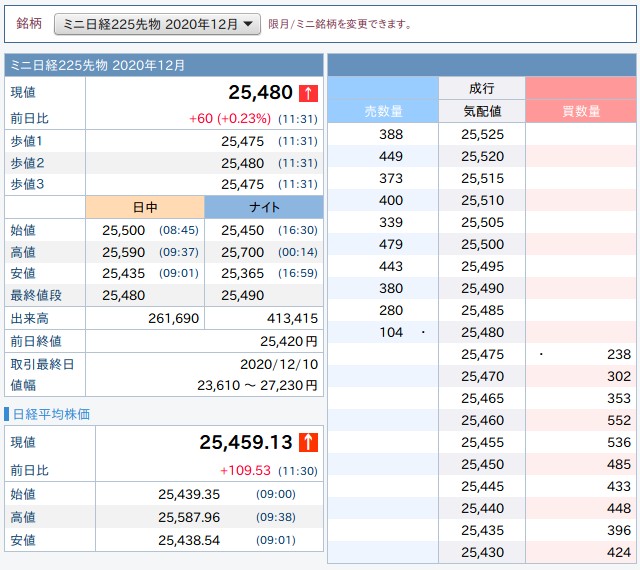This screenshot has width=640, height=570.
Task: Click red up arrow beside 25,459.13 Nikkei average
Action: 308,441
